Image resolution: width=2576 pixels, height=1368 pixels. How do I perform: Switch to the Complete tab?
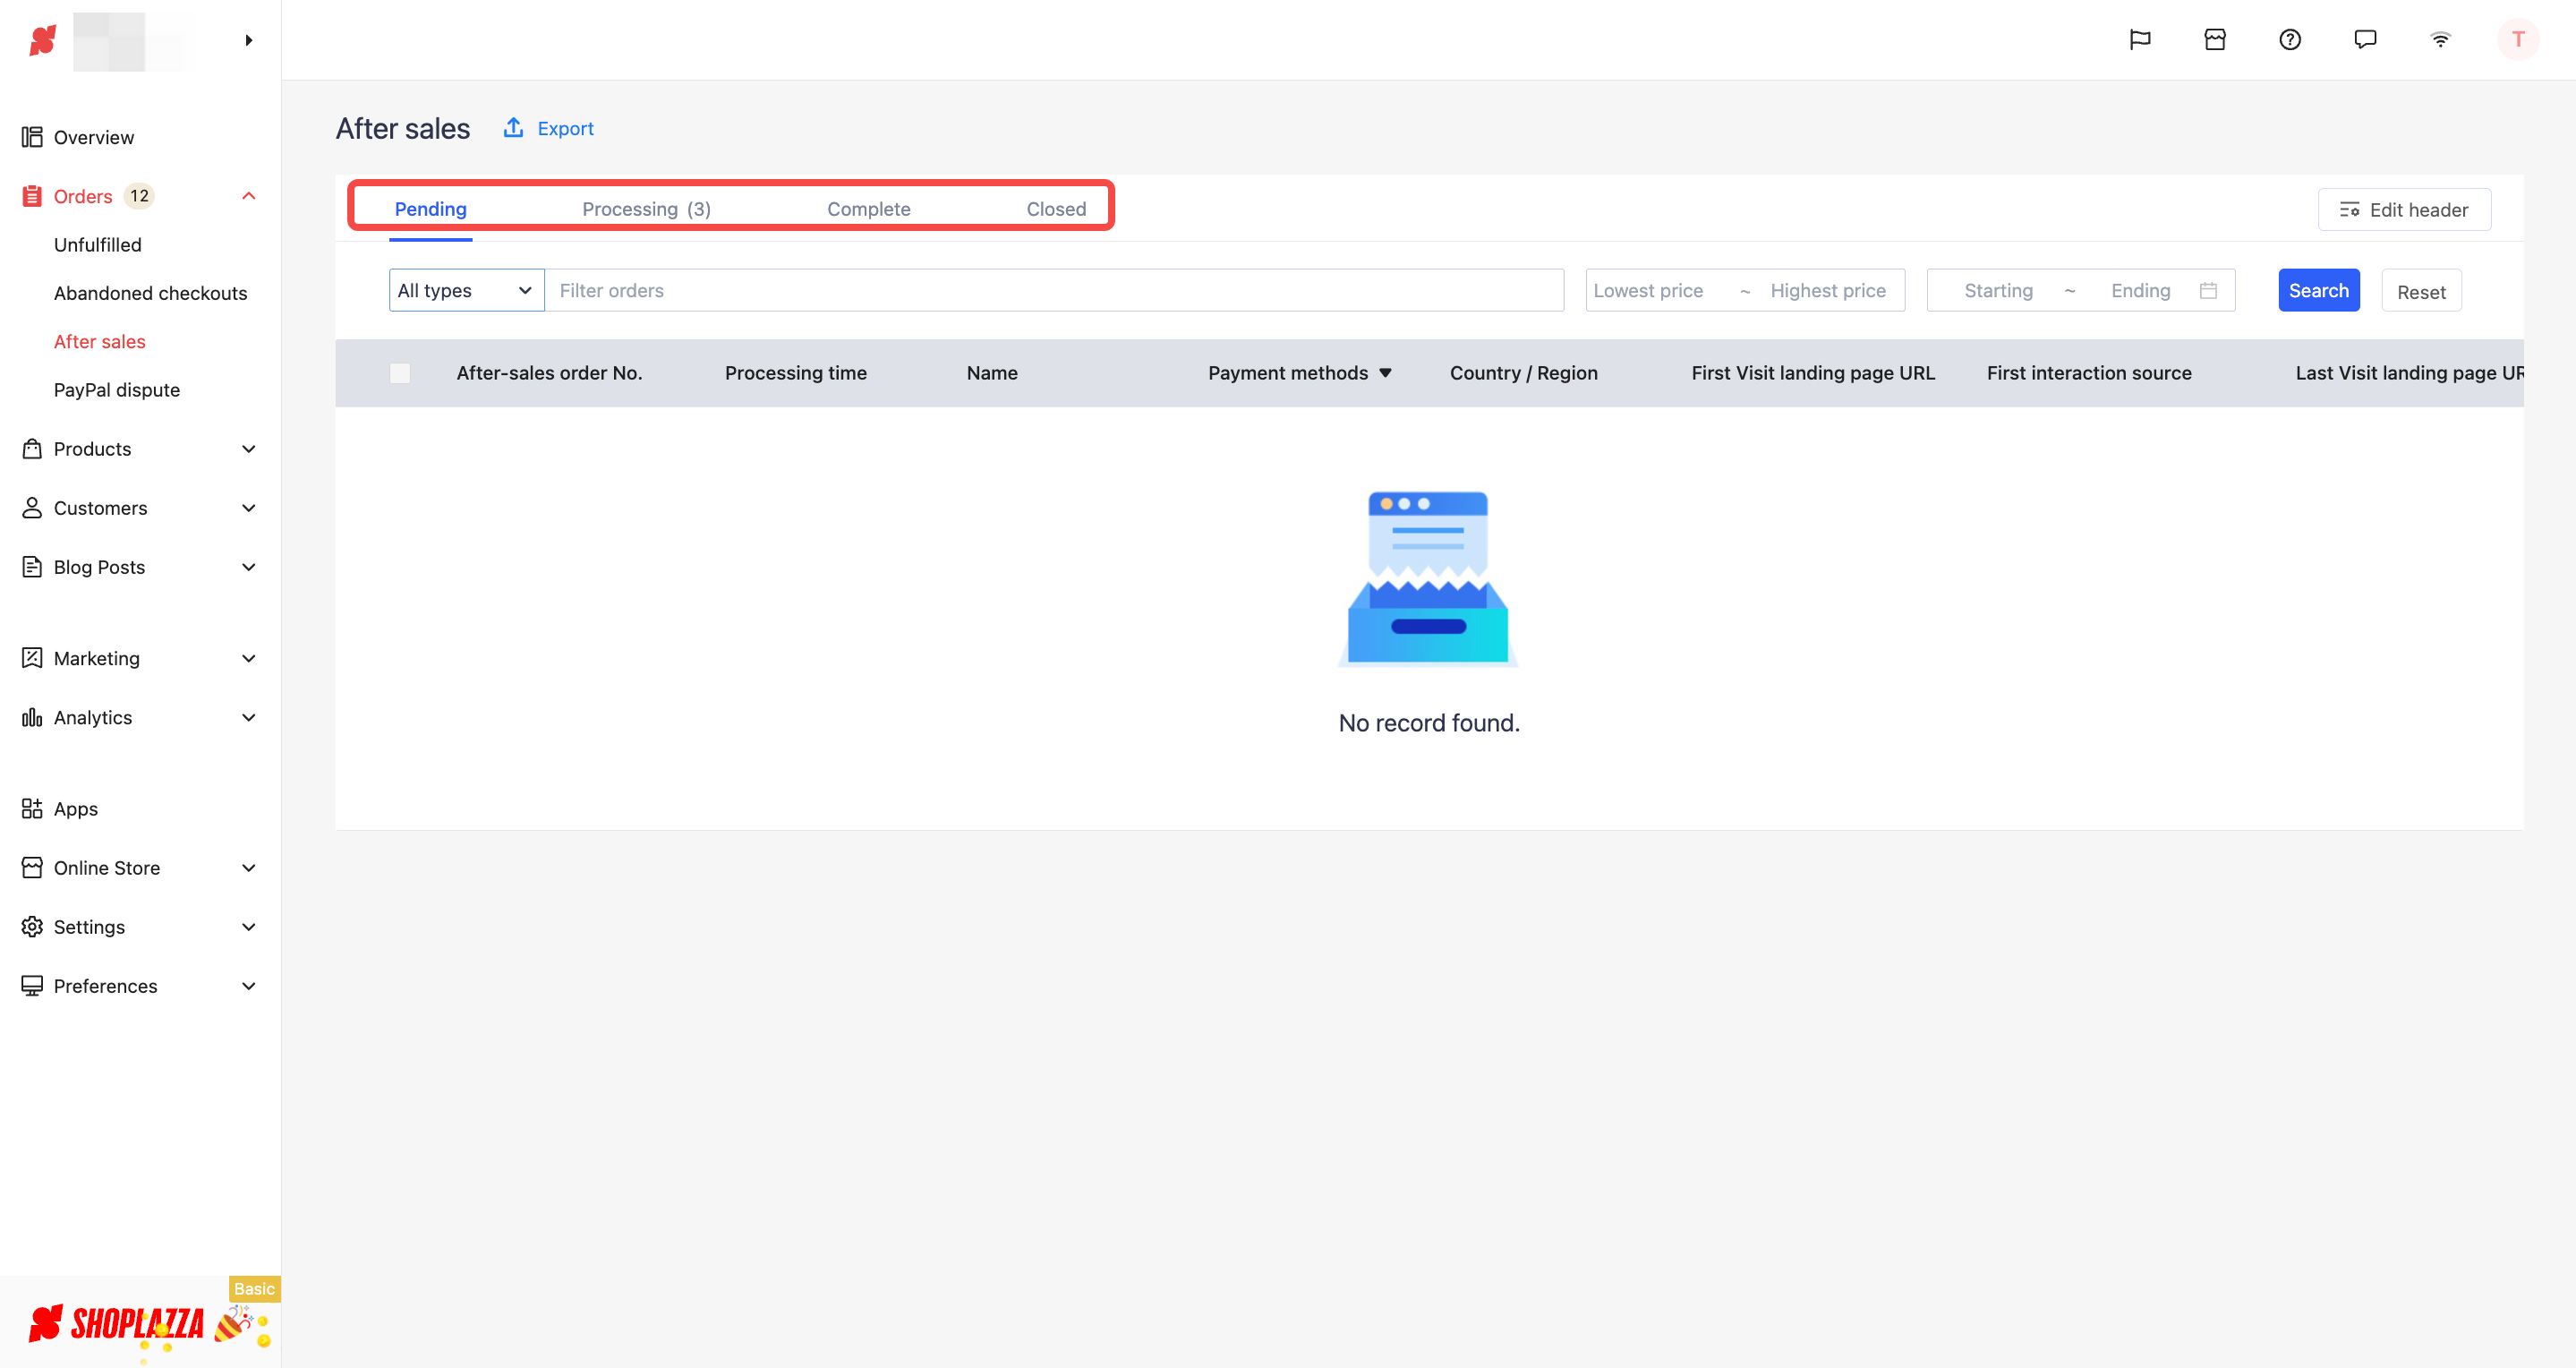tap(868, 209)
